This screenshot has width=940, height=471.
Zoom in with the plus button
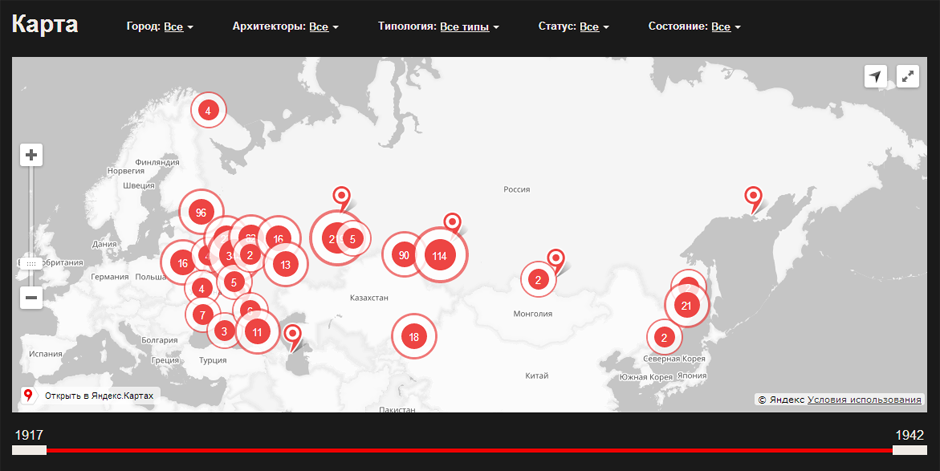[x=32, y=155]
